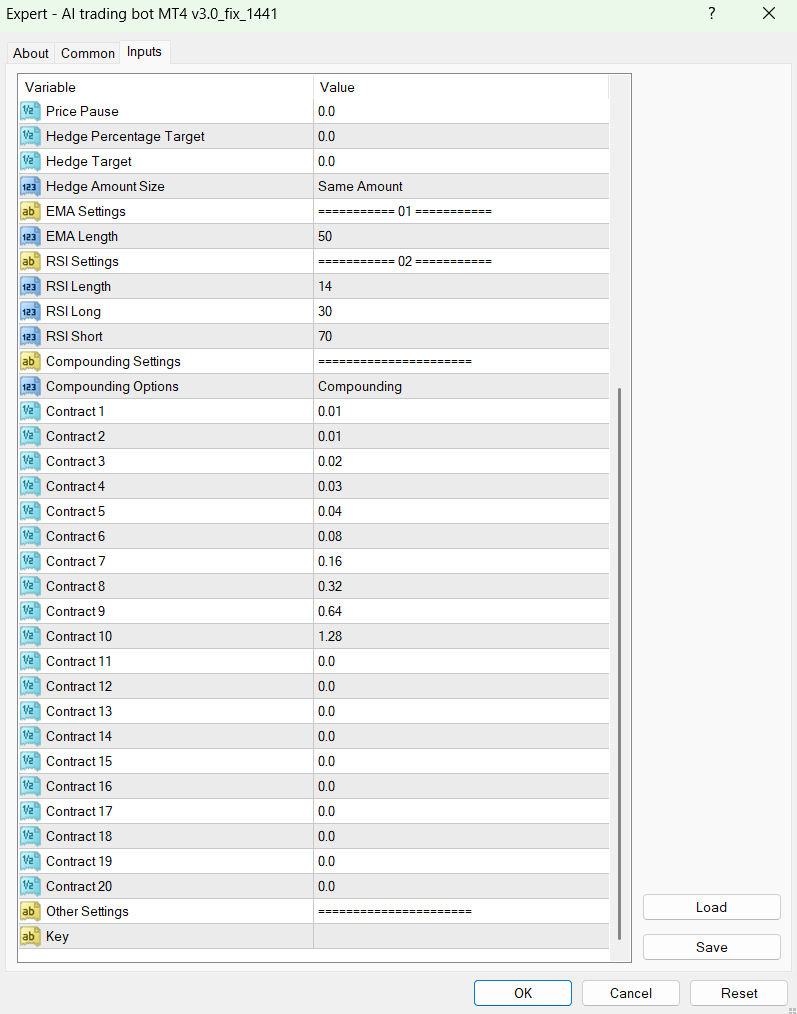The width and height of the screenshot is (797, 1014).
Task: Select the Contract 19 row label
Action: (79, 861)
